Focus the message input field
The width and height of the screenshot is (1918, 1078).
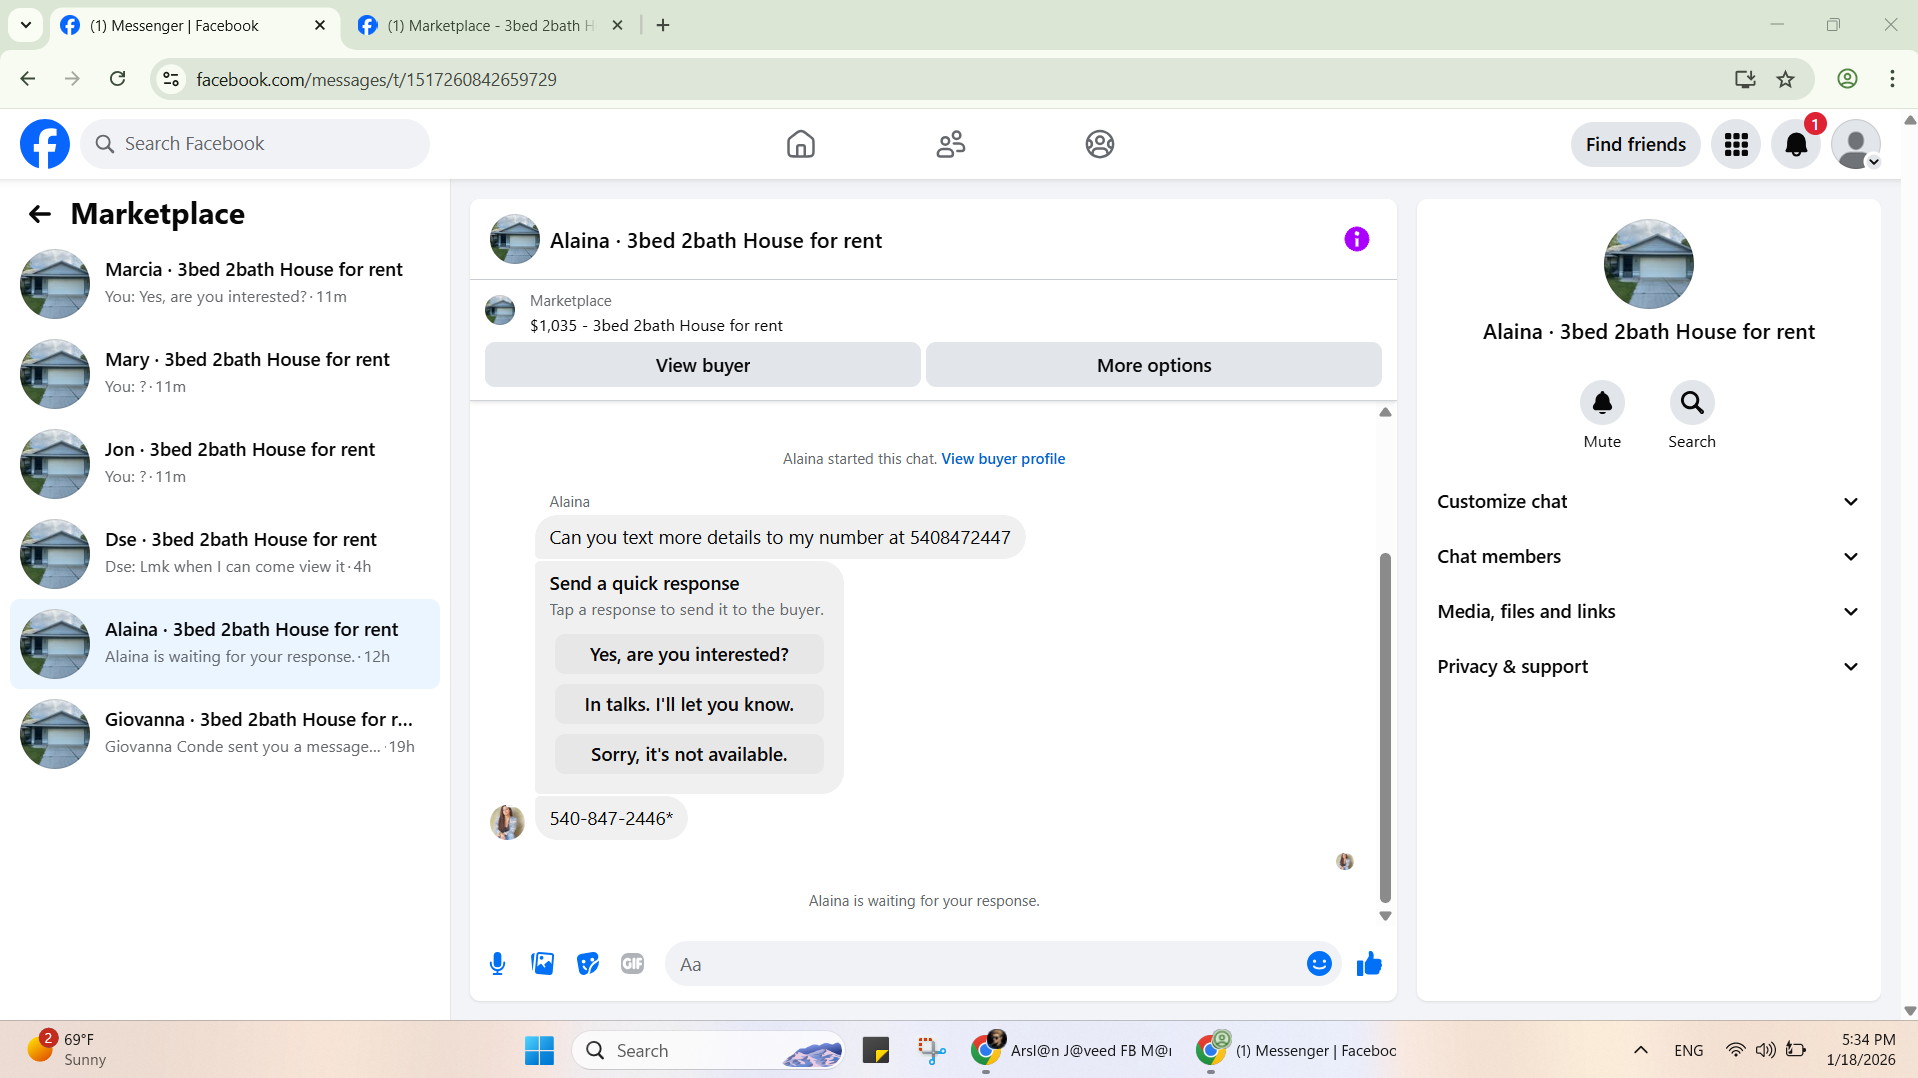(x=1002, y=964)
